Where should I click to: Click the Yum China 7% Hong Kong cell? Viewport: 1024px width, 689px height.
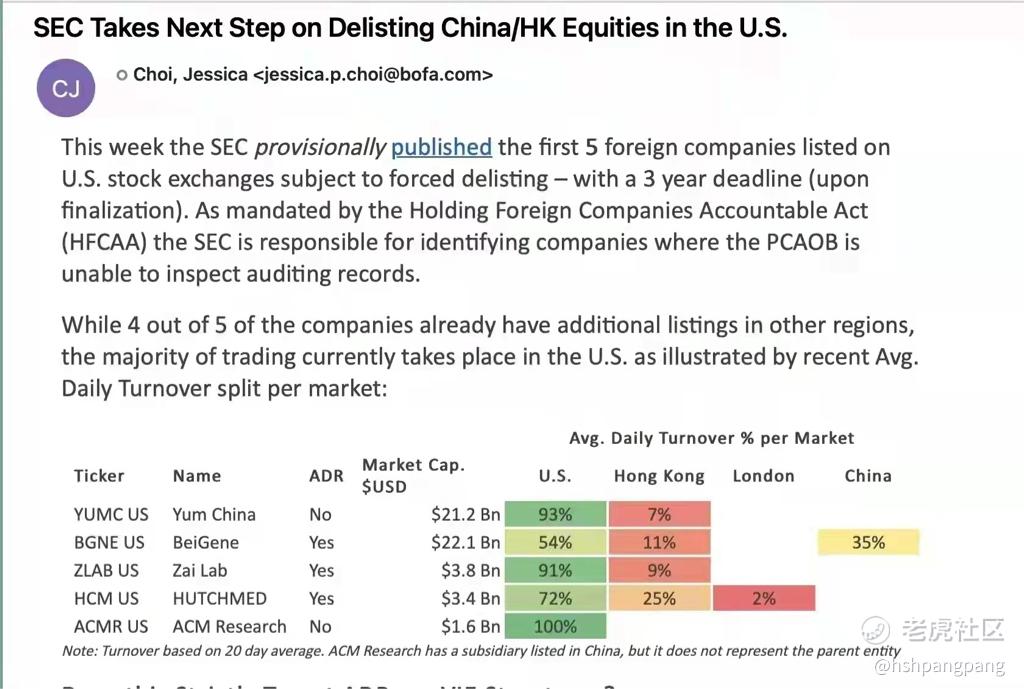coord(659,514)
